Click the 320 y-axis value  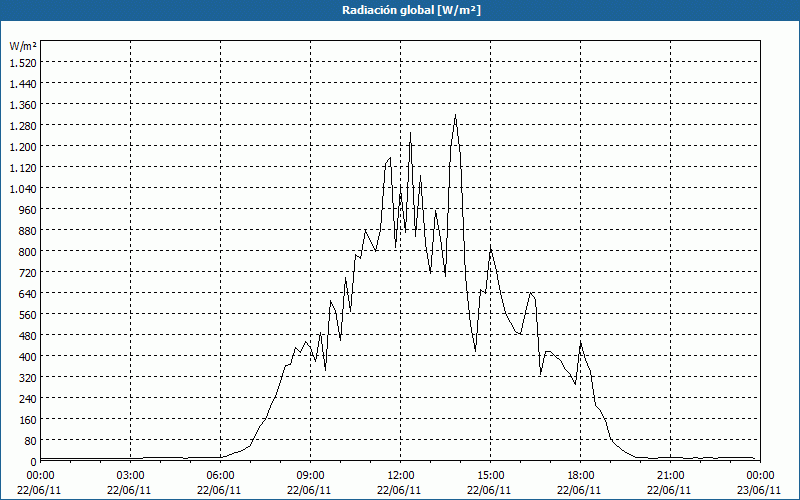coord(28,378)
